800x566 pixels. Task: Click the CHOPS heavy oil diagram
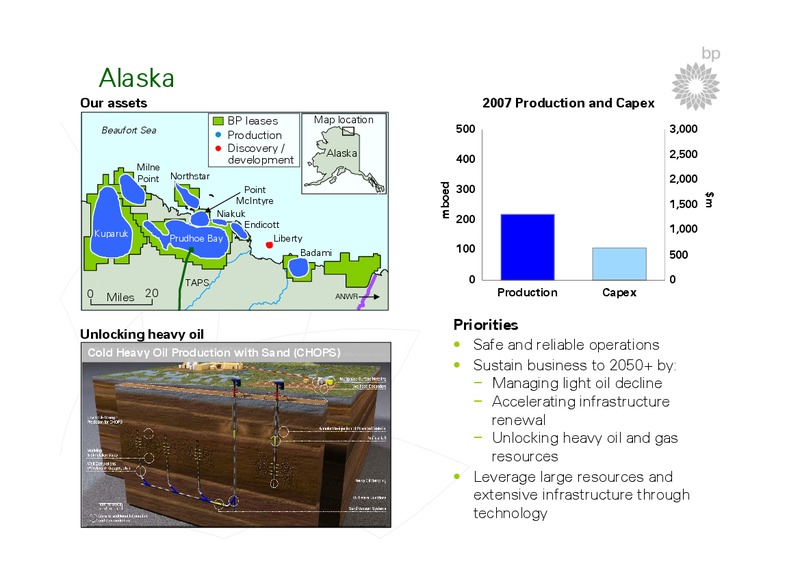[x=236, y=435]
